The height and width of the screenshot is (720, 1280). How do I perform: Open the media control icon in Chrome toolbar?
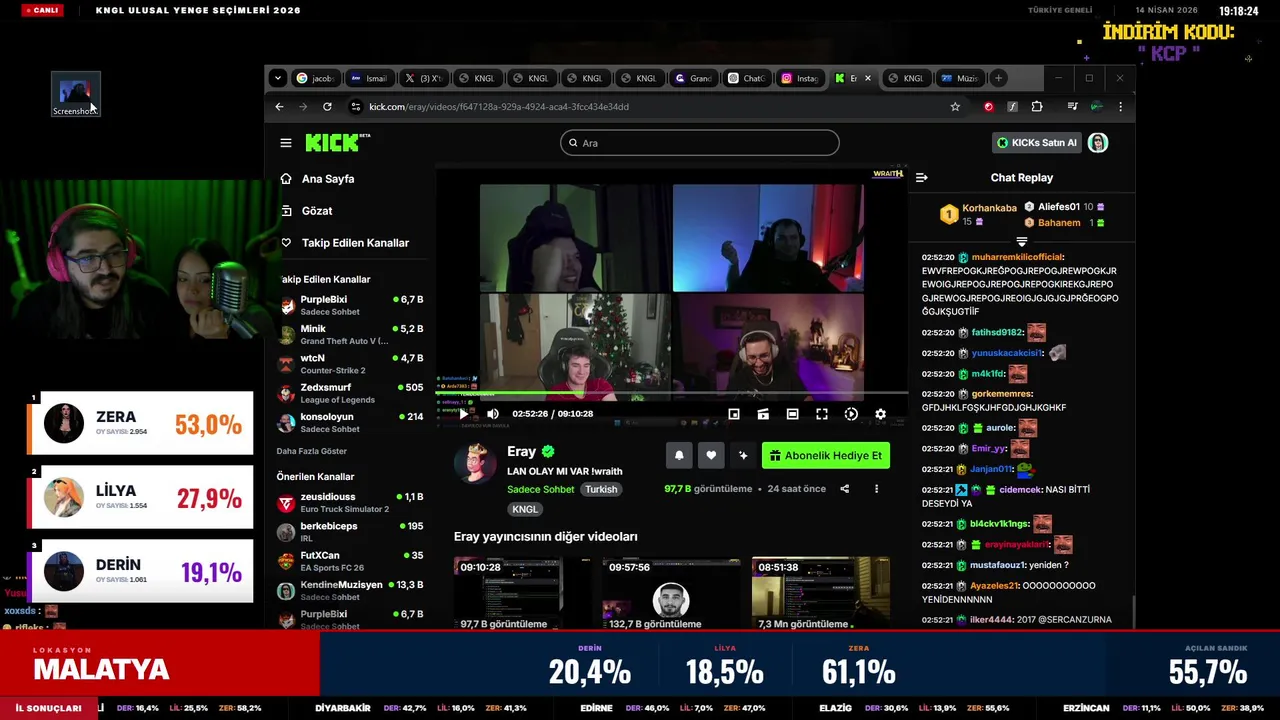tap(1072, 107)
